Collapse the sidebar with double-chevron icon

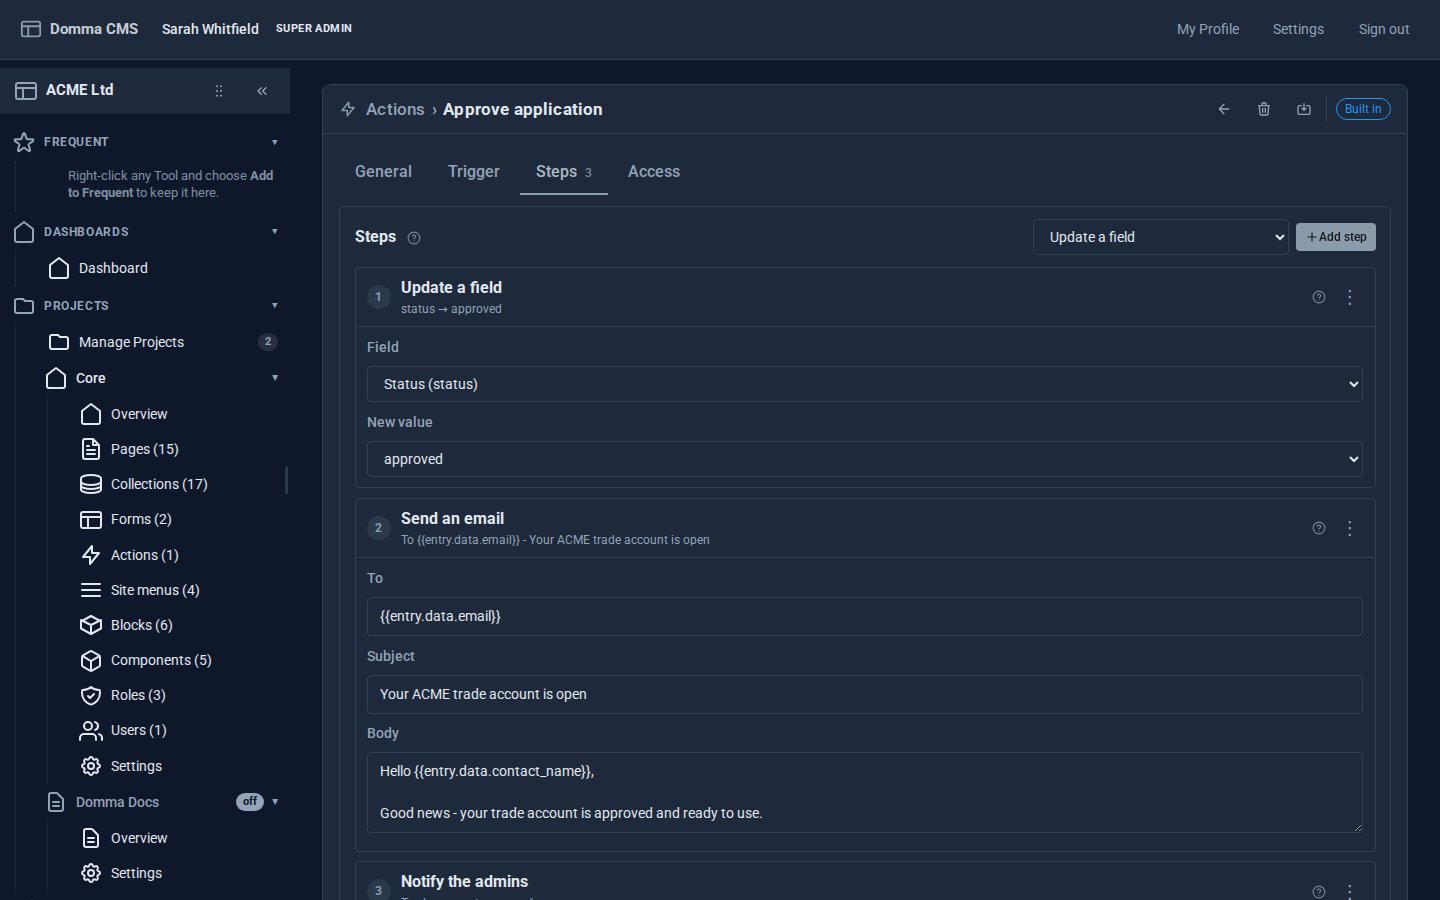click(x=262, y=91)
